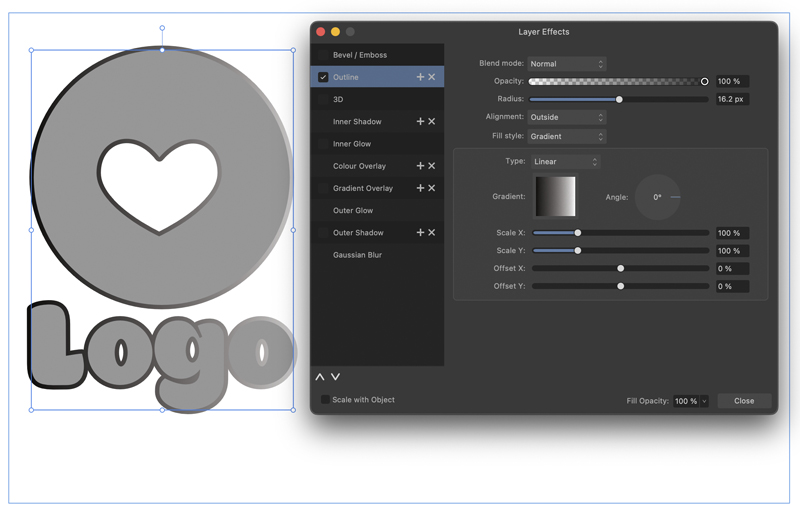This screenshot has width=800, height=511.
Task: Click the Opacity slider handle
Action: pyautogui.click(x=704, y=82)
